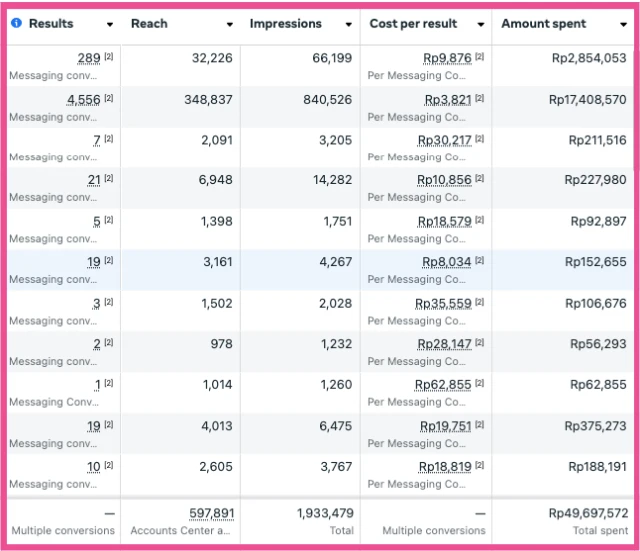
Task: Expand the Cost per result dropdown arrow
Action: (x=480, y=24)
